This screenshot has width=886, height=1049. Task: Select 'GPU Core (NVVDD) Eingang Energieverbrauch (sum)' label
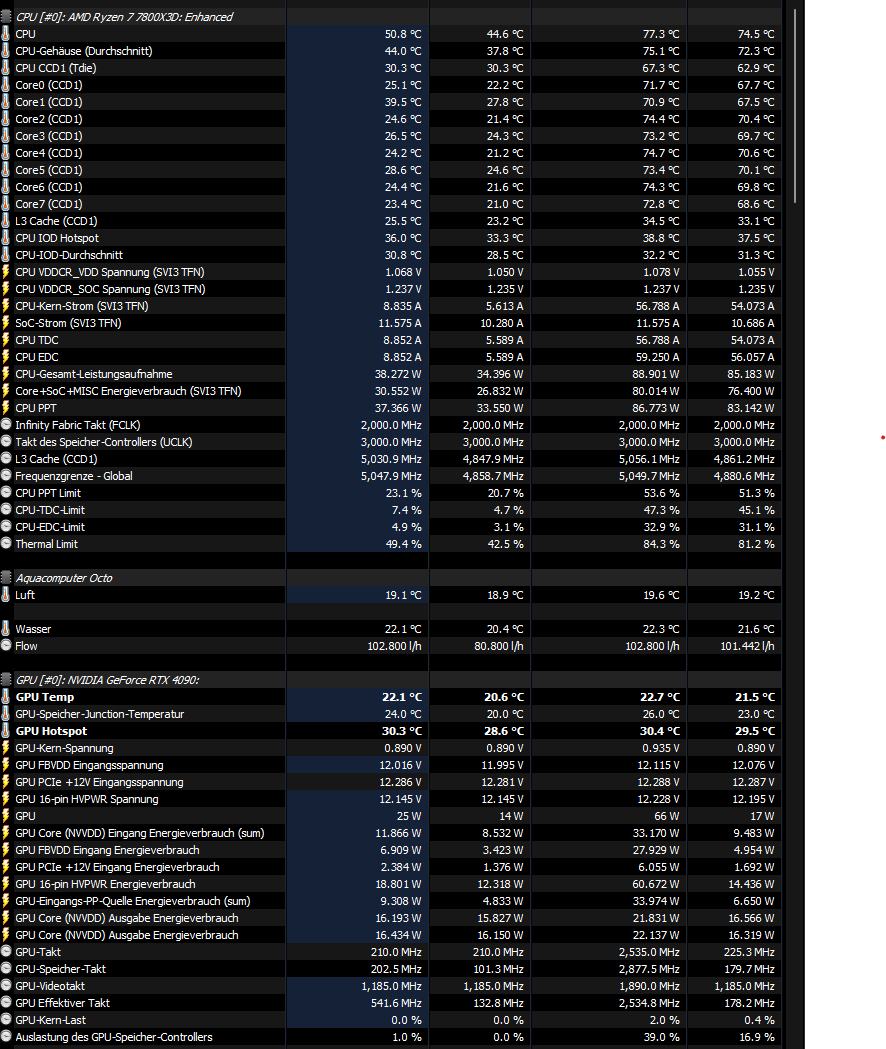coord(140,833)
